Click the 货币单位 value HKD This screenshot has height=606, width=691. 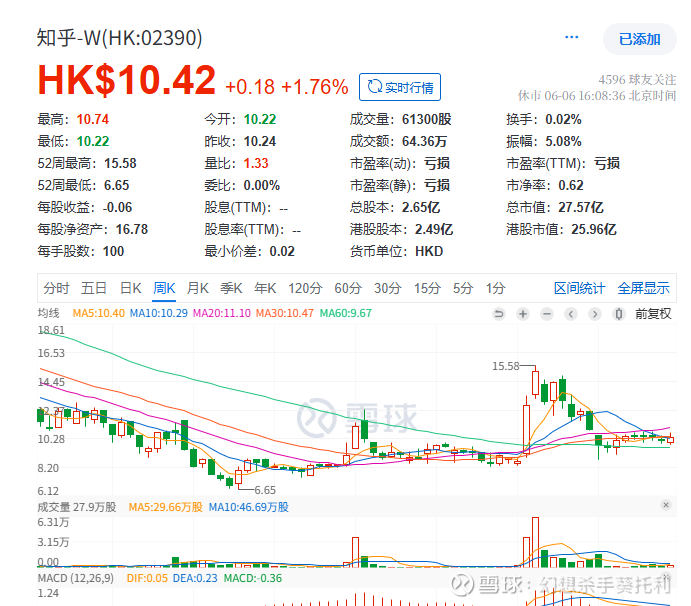[429, 252]
